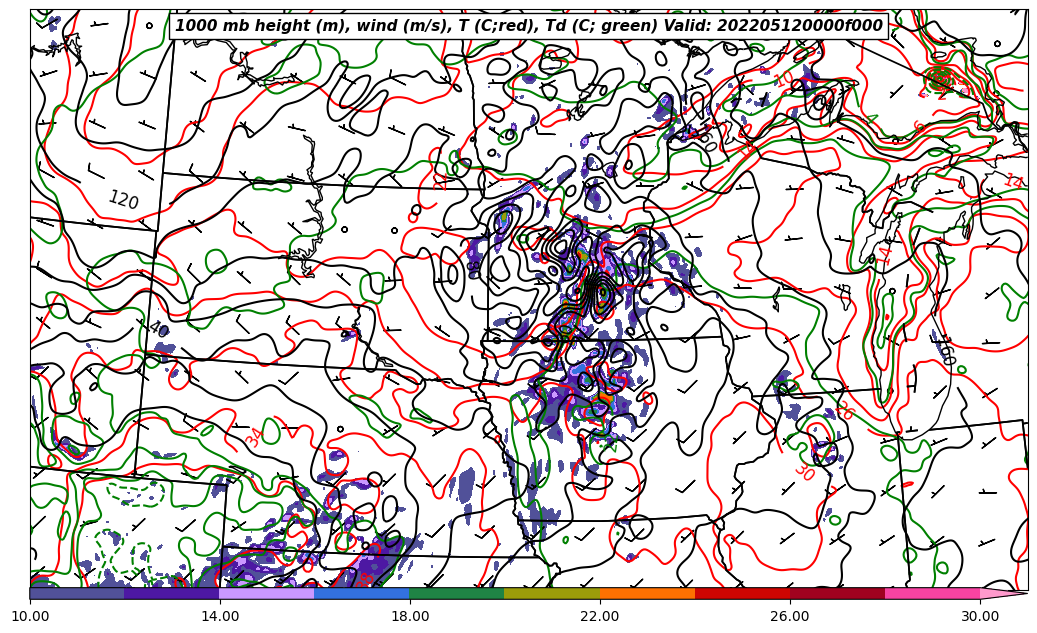Pick the lavender 14–16 colorbar segment

tap(267, 593)
